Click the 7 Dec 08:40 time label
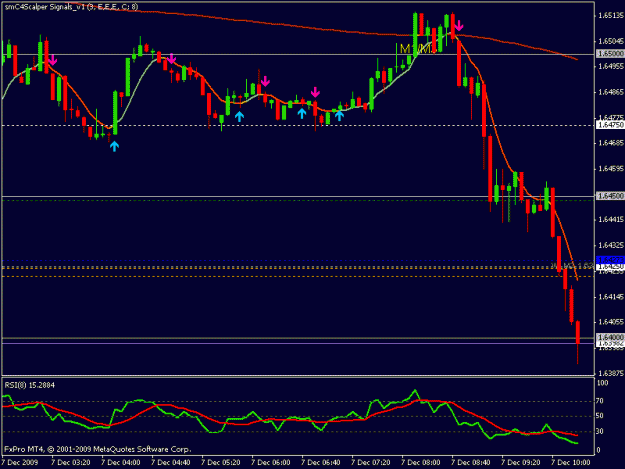The image size is (625, 469). (x=471, y=462)
